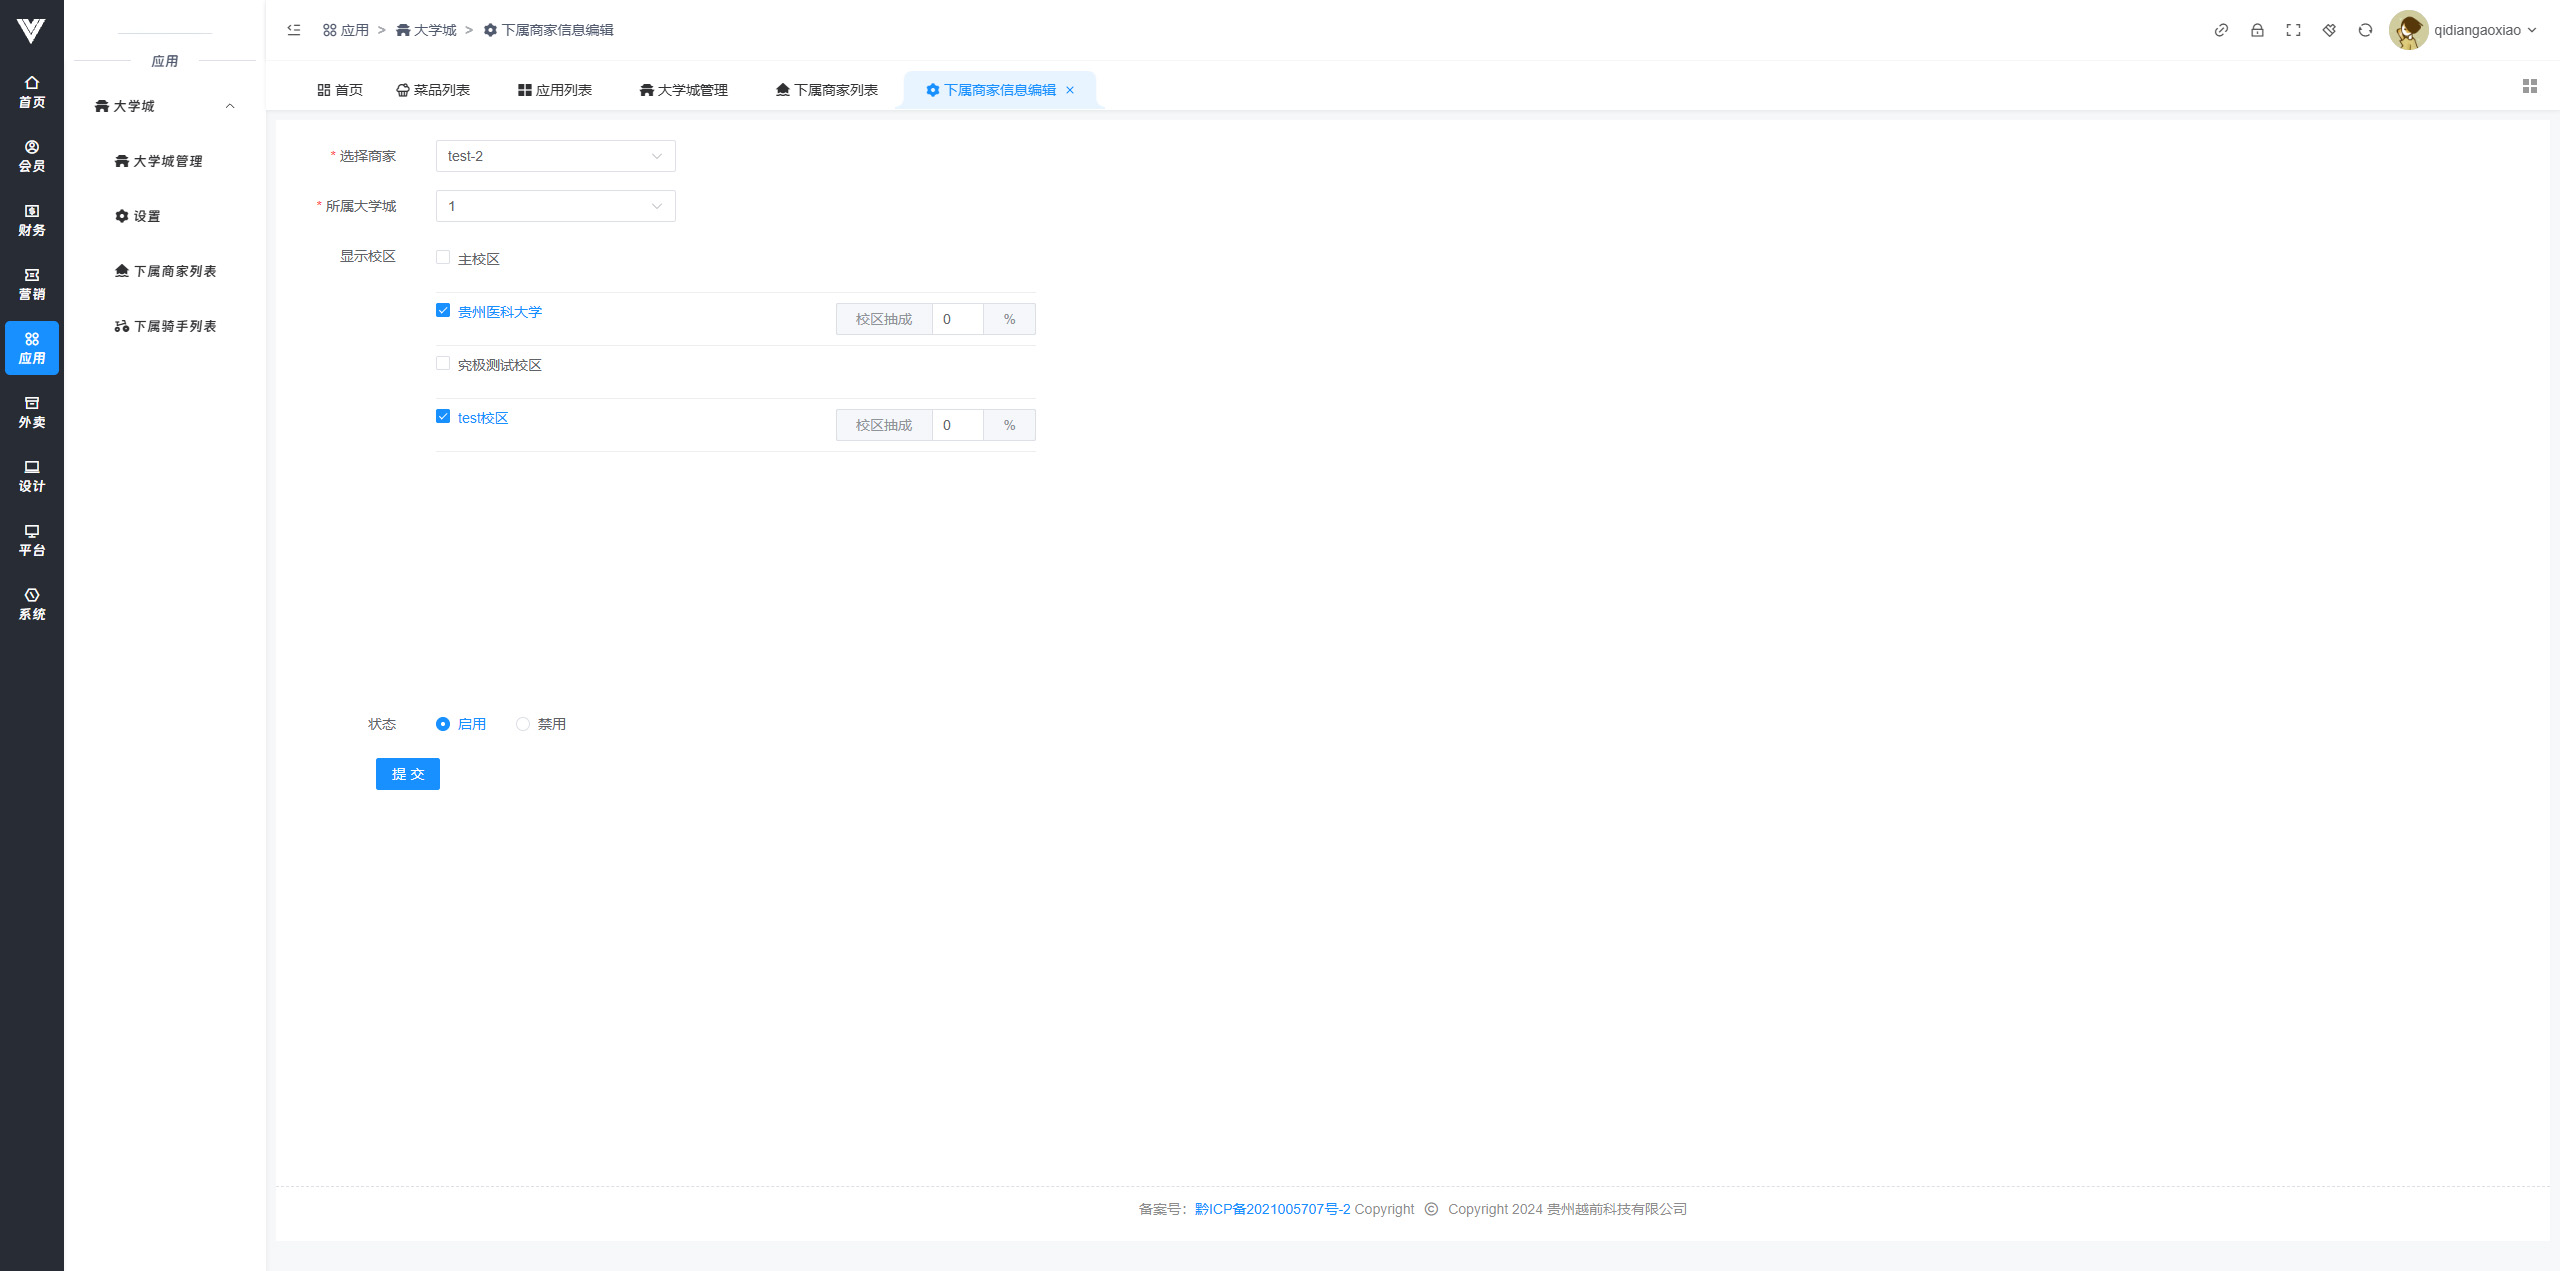
Task: Open the 黔ICP备2021005707号-2 link
Action: click(x=1272, y=1209)
